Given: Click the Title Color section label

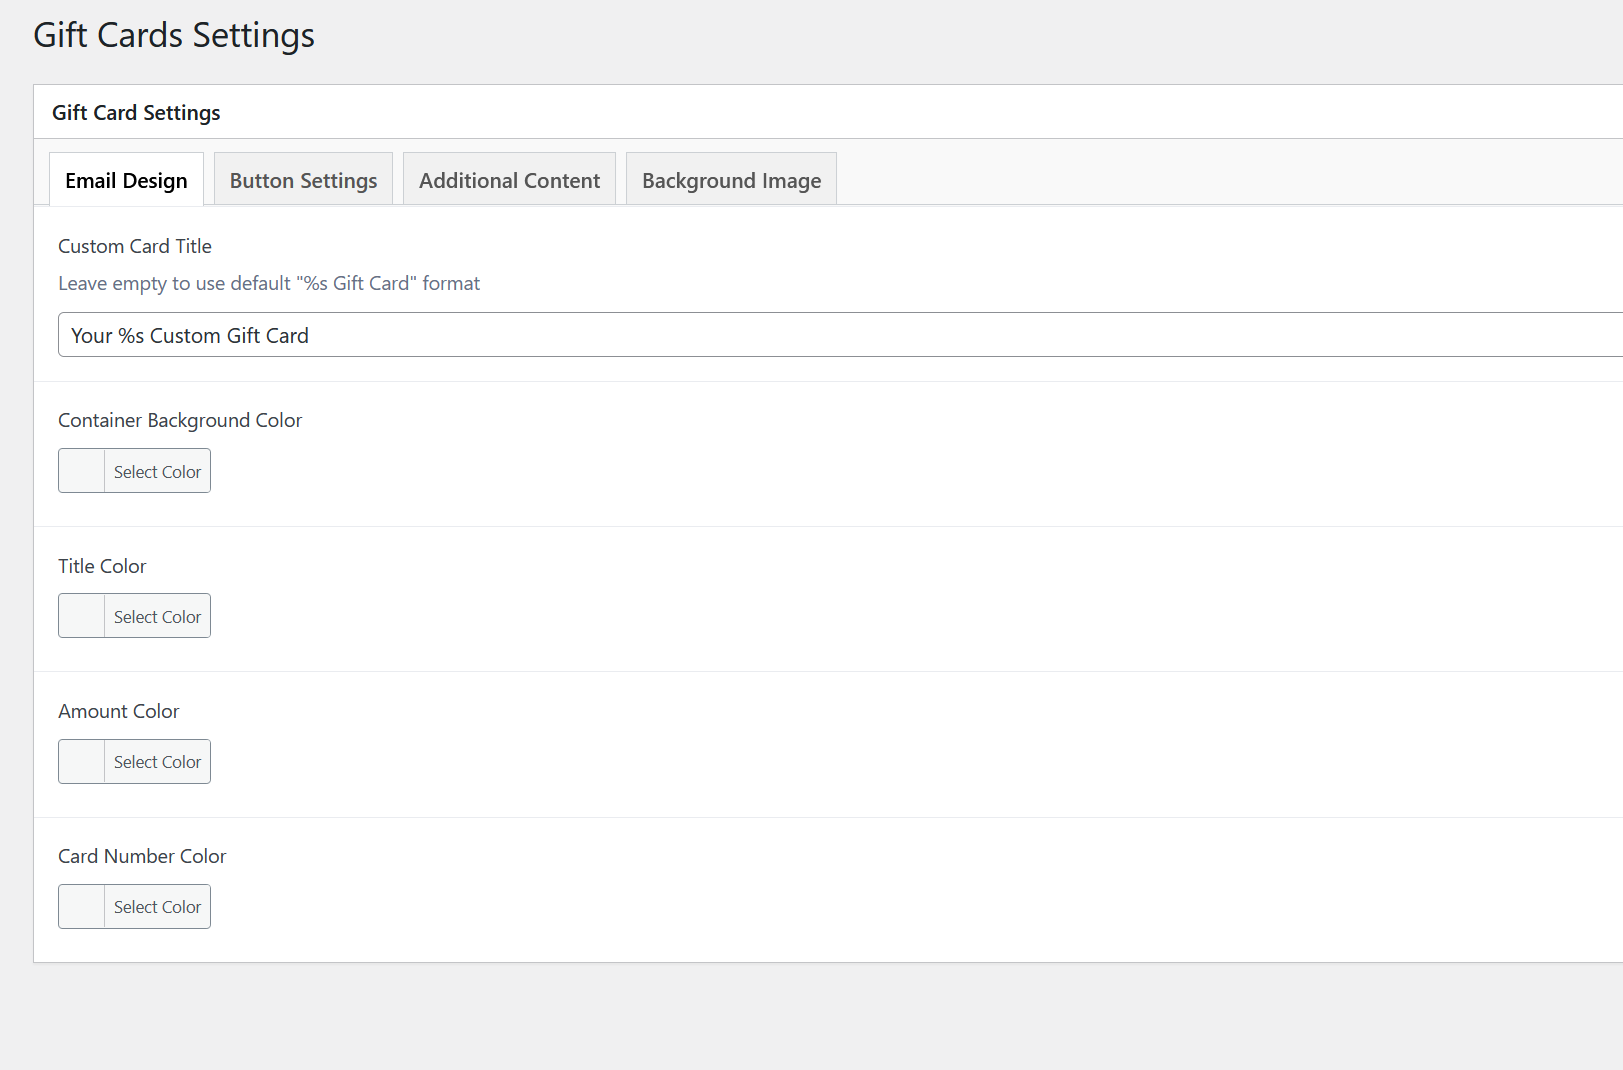Looking at the screenshot, I should [x=101, y=566].
